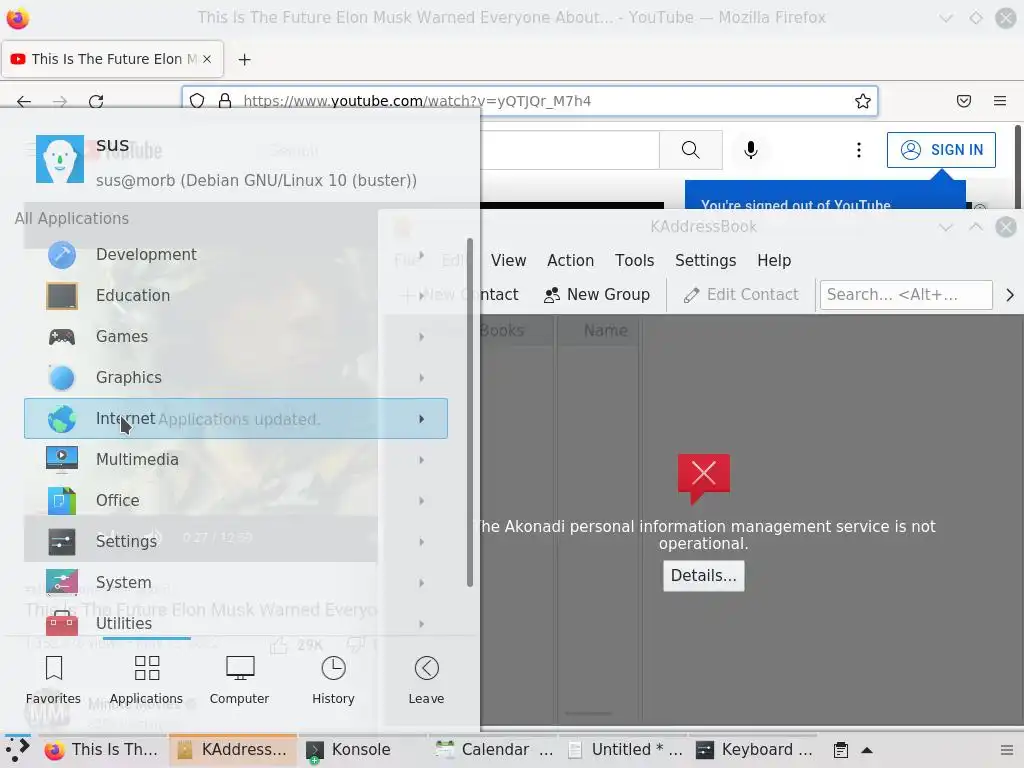The width and height of the screenshot is (1024, 768).
Task: Expand Utilities submenu arrow
Action: click(422, 624)
